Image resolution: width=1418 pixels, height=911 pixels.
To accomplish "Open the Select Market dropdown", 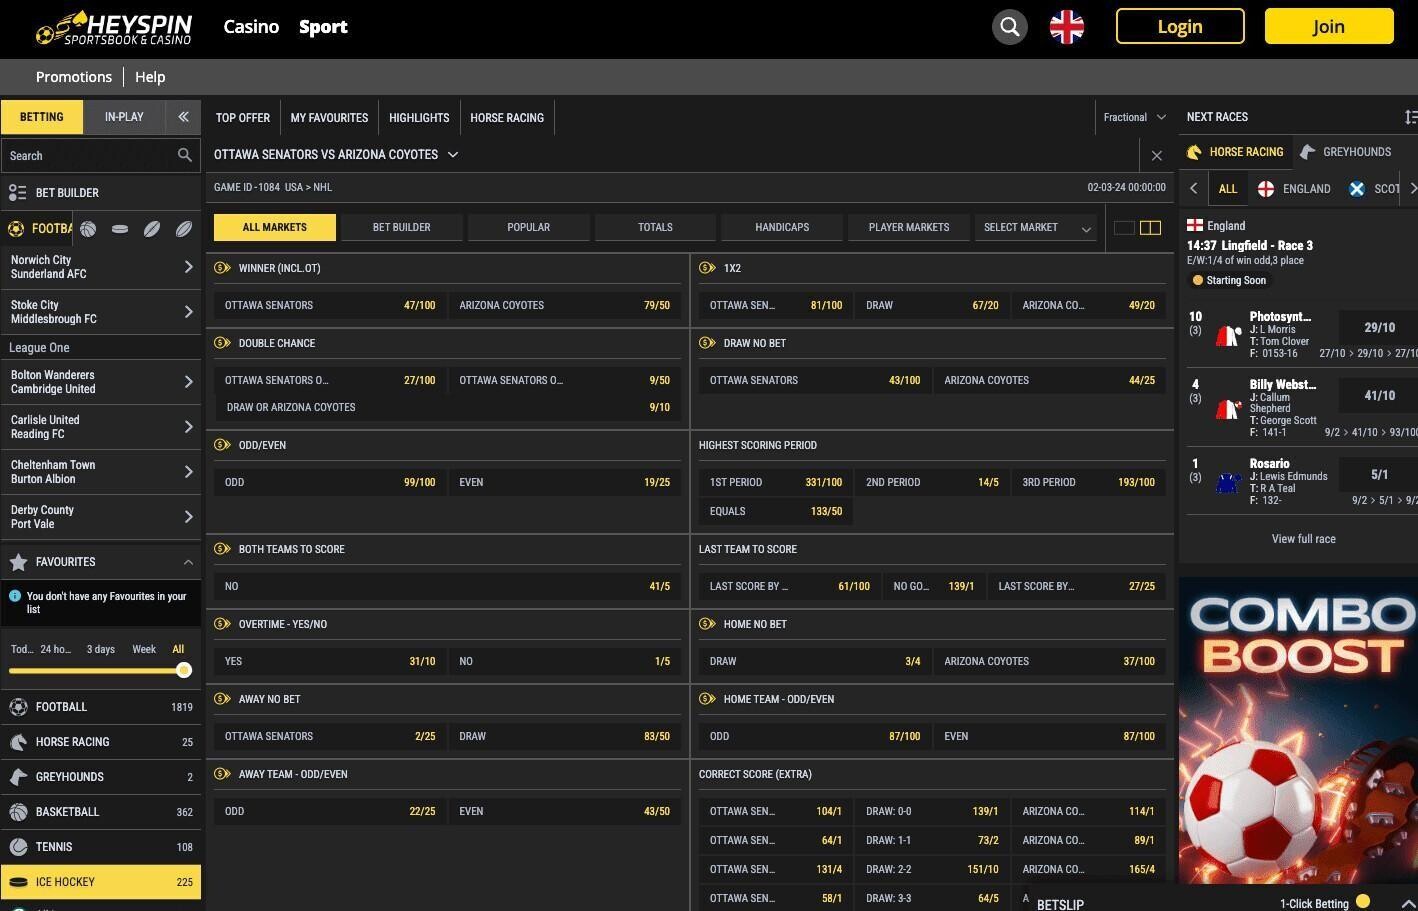I will [1037, 228].
